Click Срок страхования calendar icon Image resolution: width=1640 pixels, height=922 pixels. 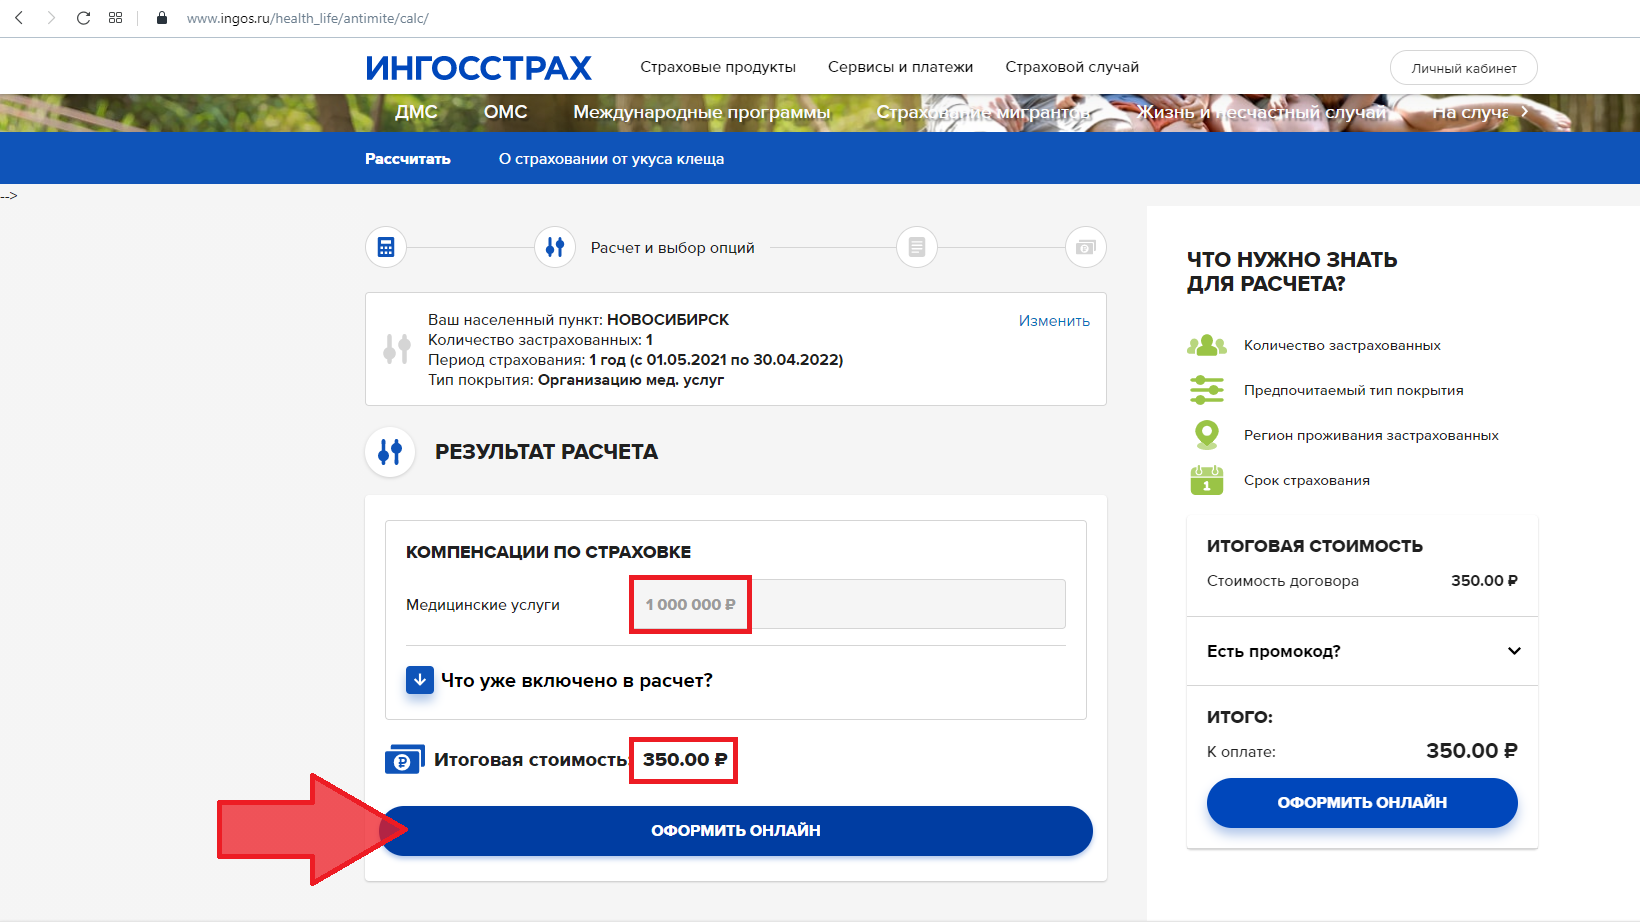pos(1207,480)
